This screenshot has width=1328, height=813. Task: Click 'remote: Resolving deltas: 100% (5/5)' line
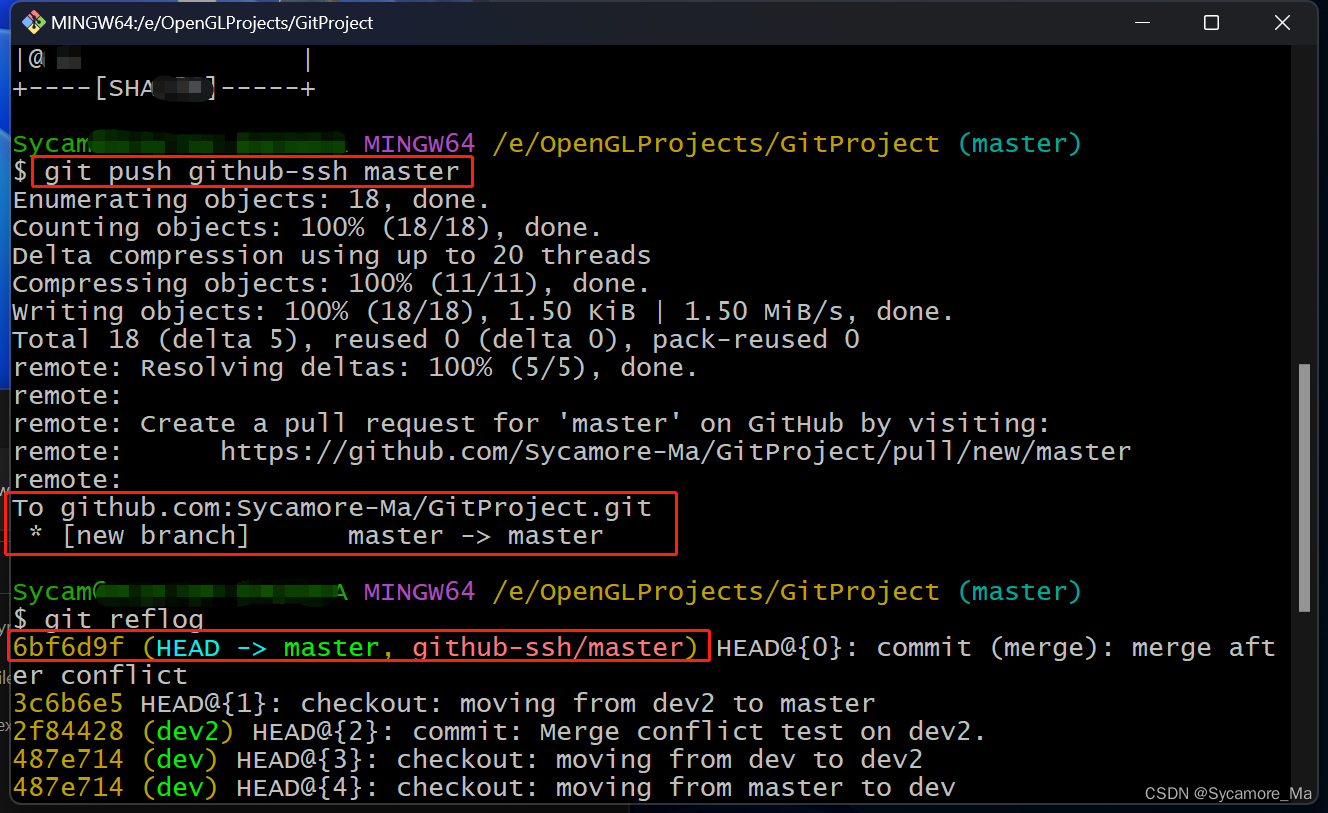coord(355,368)
